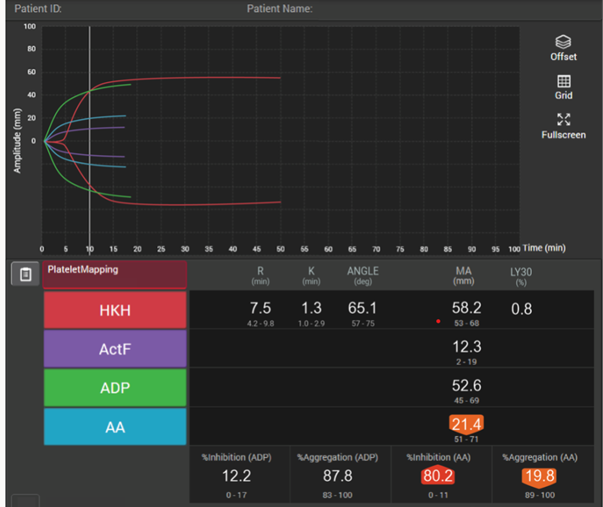Click the MA (mm) column header
The width and height of the screenshot is (603, 507).
click(x=463, y=275)
